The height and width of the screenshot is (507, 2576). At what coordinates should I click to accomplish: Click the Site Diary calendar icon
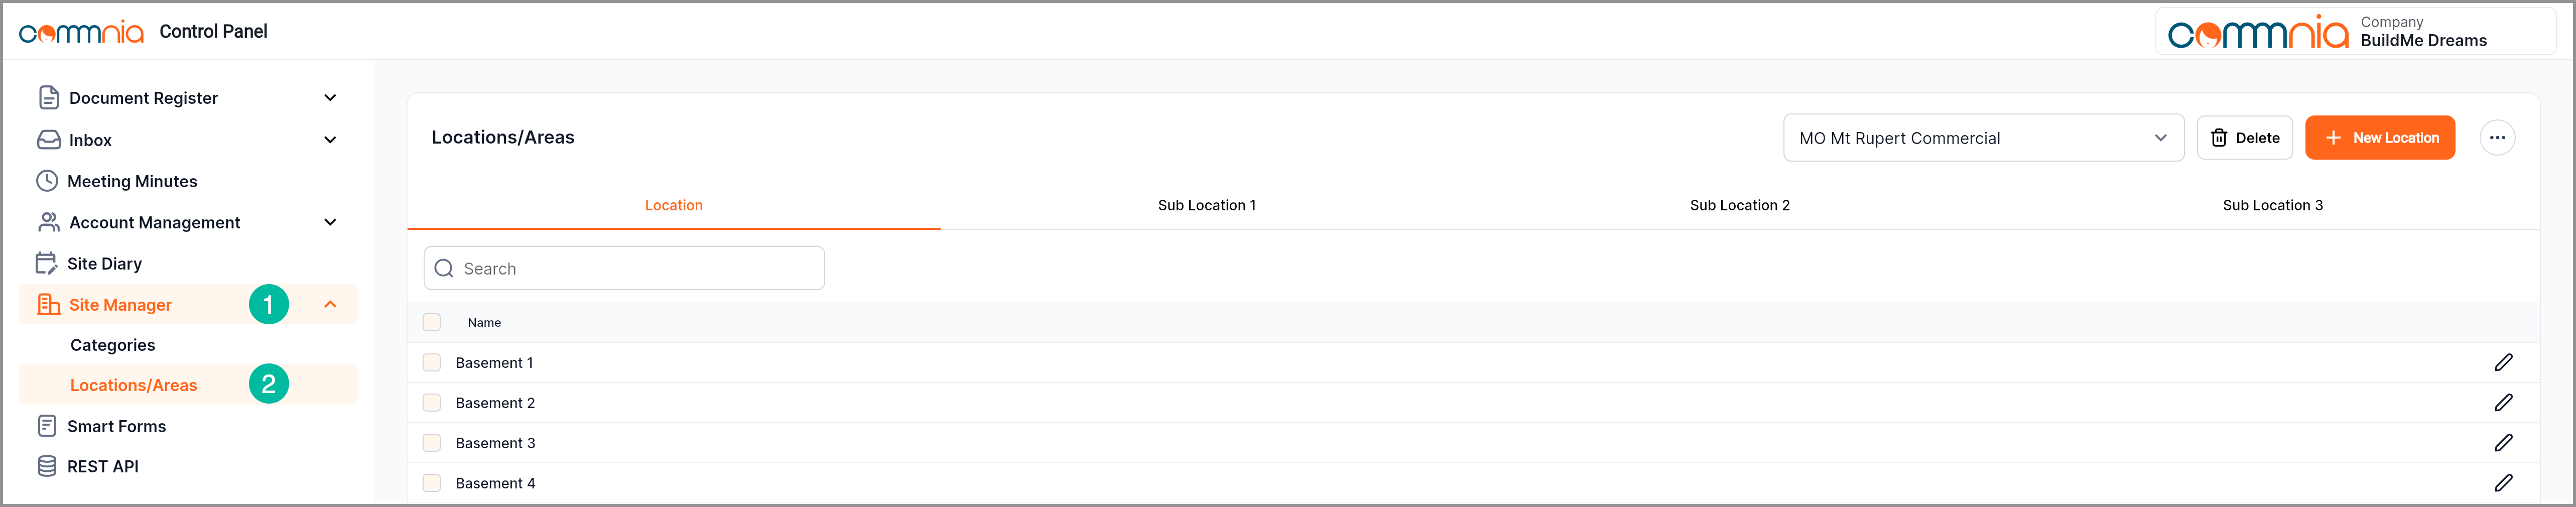47,264
